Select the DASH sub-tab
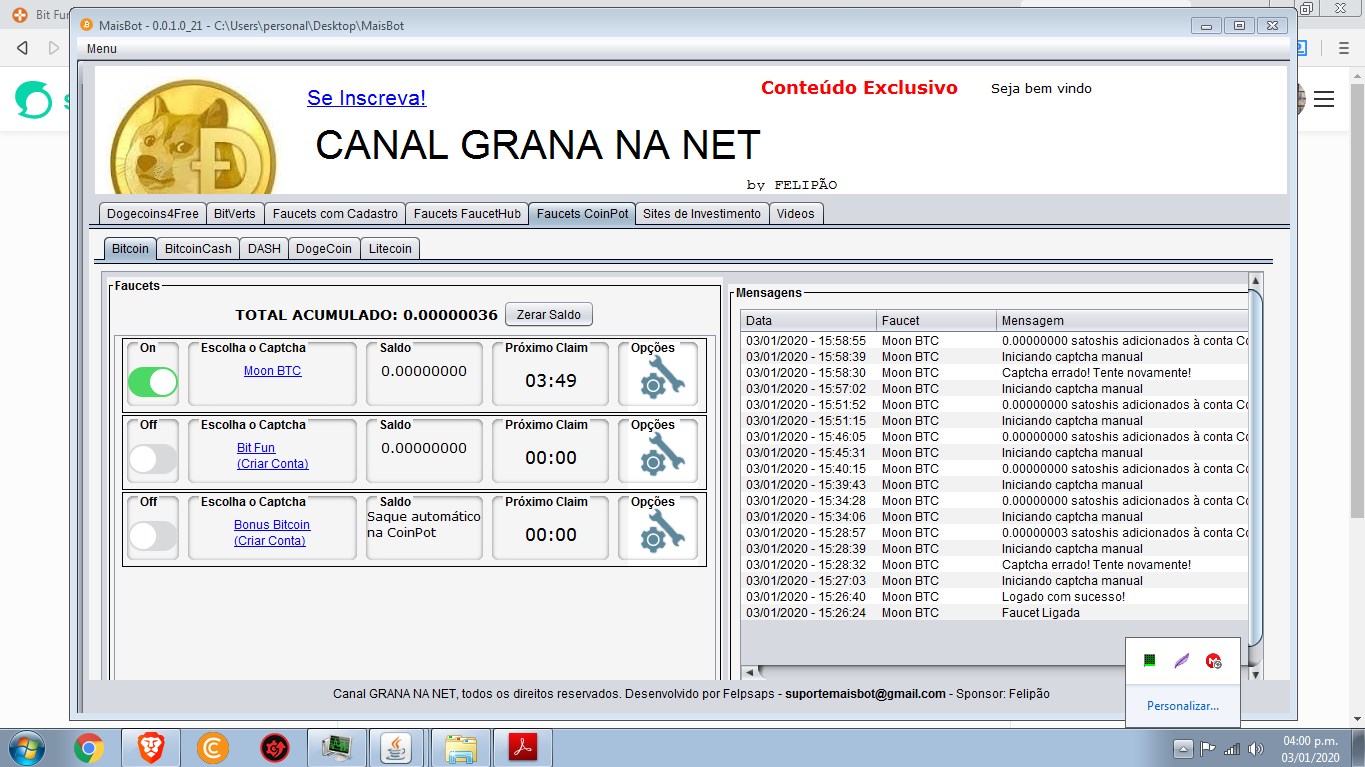This screenshot has width=1365, height=767. coord(264,248)
